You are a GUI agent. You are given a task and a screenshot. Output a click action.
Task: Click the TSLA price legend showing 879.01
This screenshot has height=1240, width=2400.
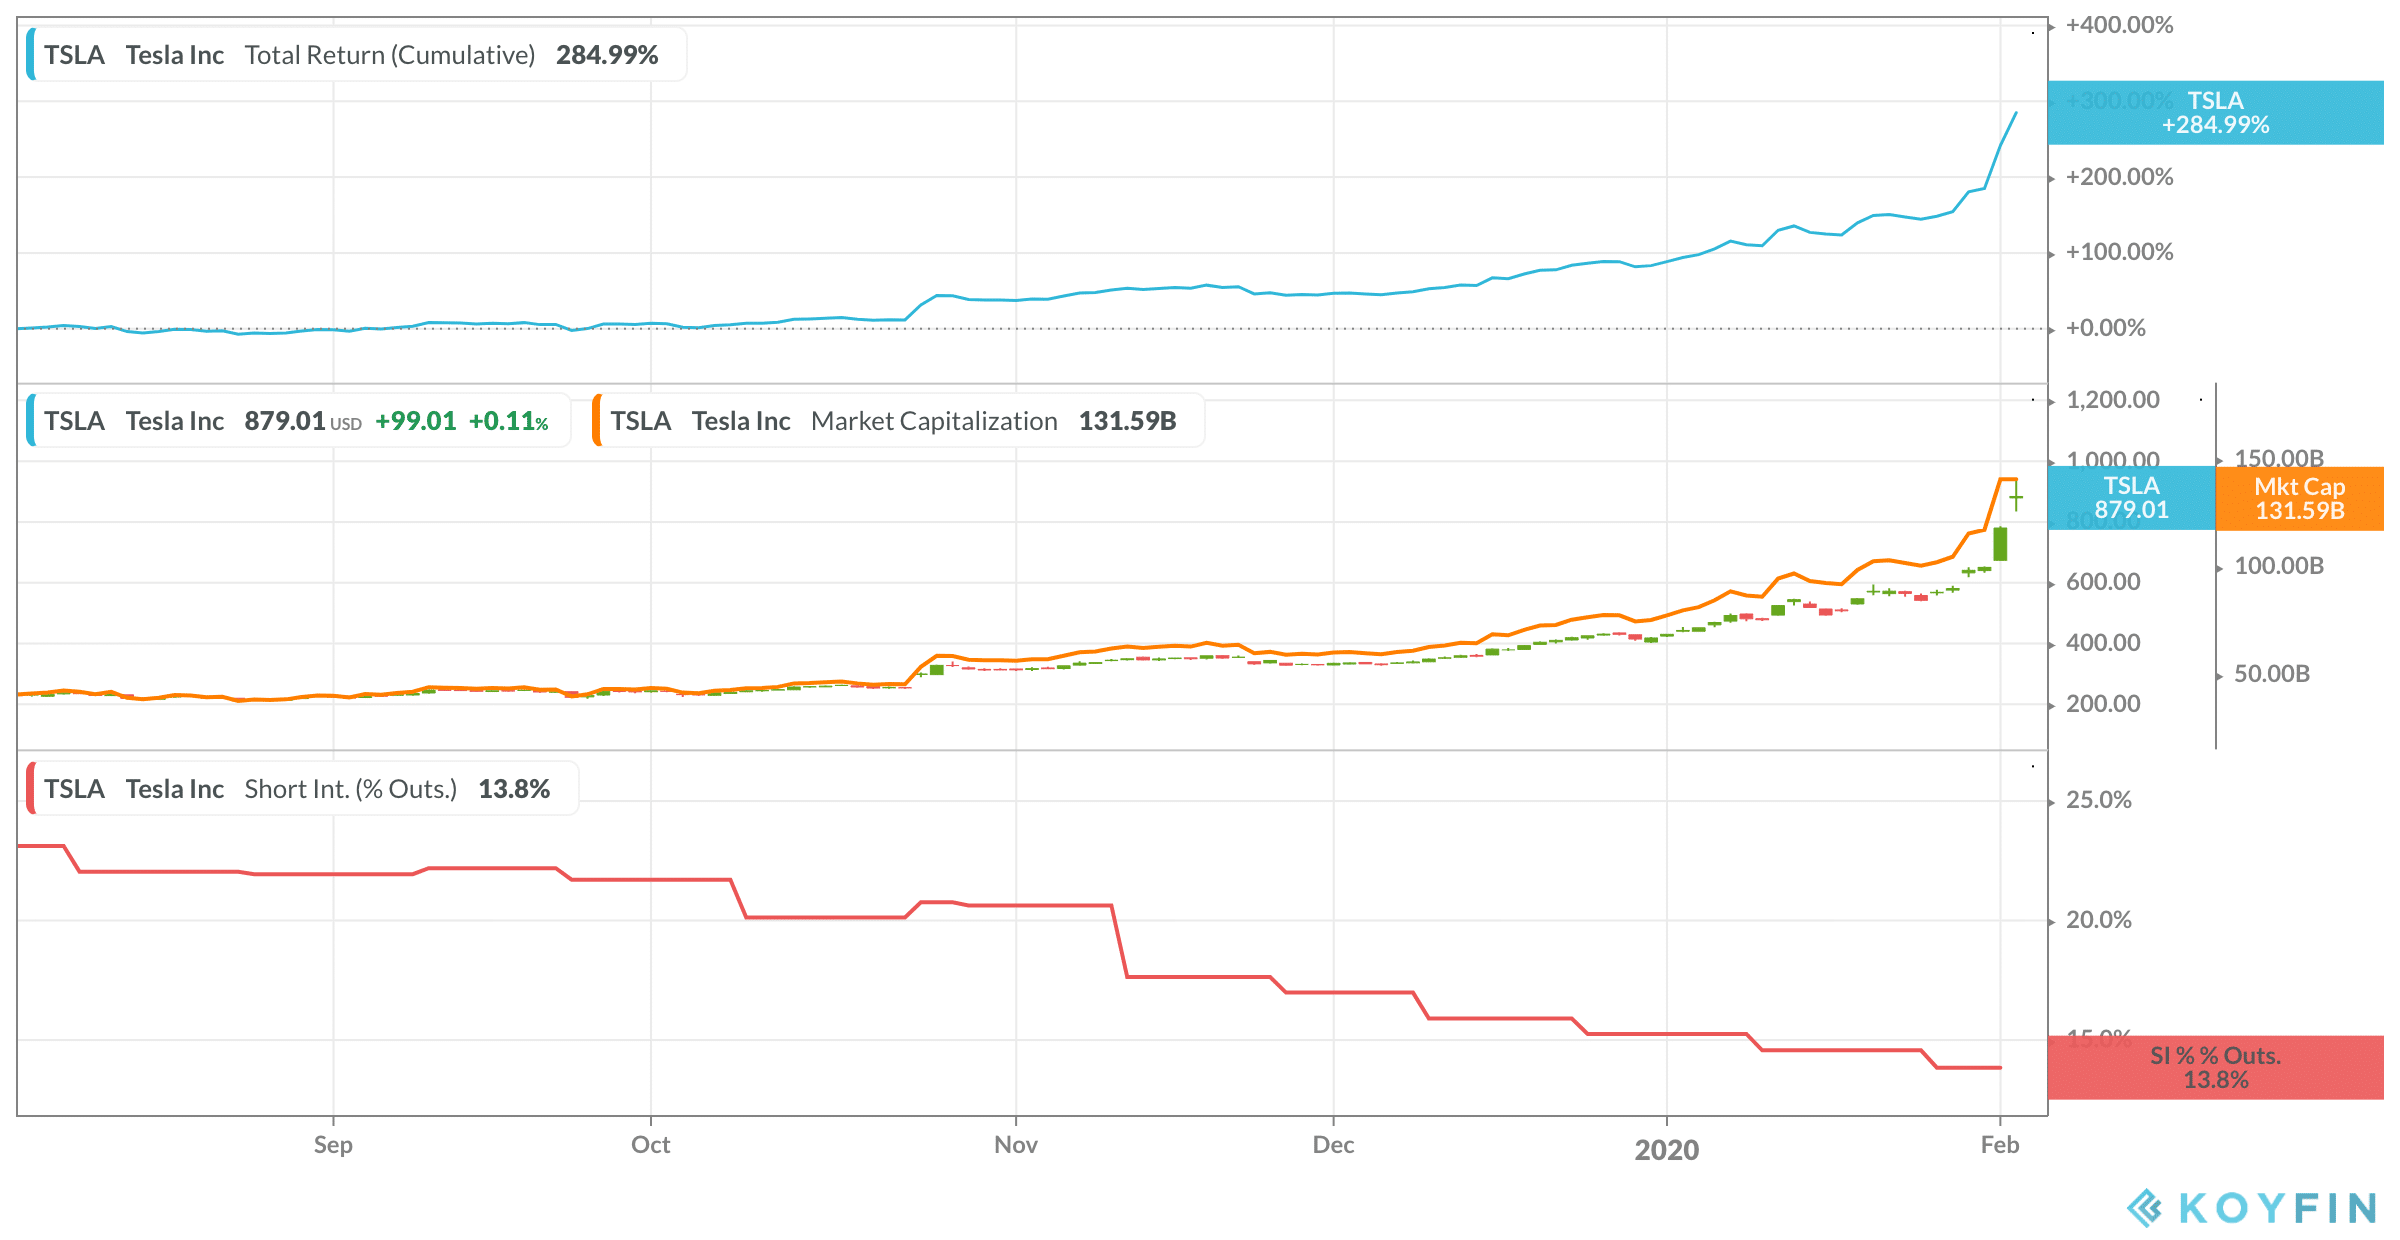298,421
